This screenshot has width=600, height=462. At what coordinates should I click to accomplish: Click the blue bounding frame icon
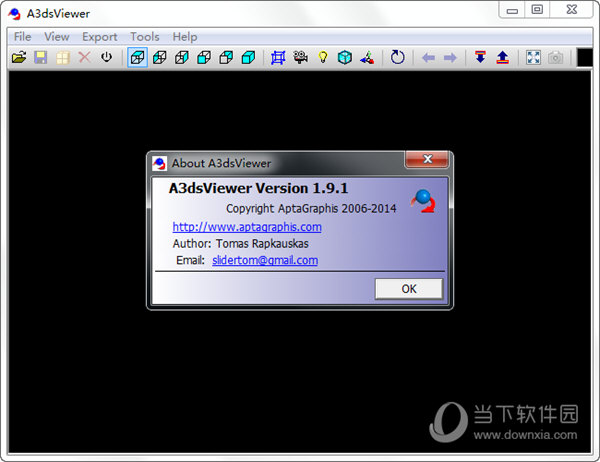pyautogui.click(x=278, y=58)
